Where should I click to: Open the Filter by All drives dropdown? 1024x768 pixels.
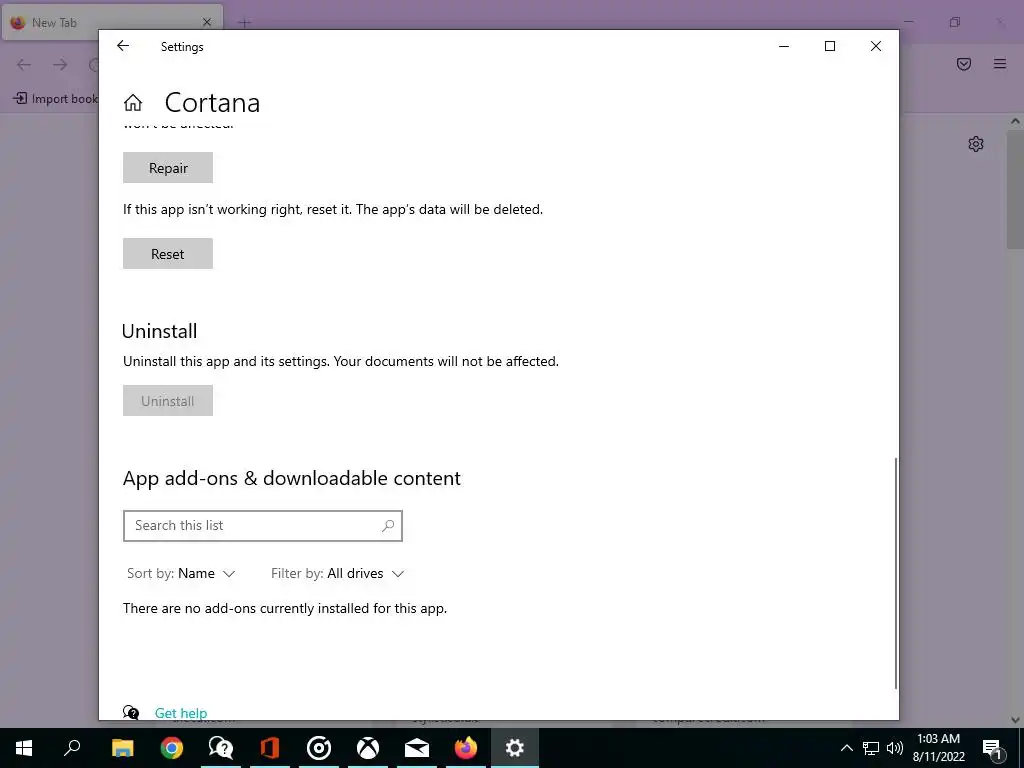338,573
